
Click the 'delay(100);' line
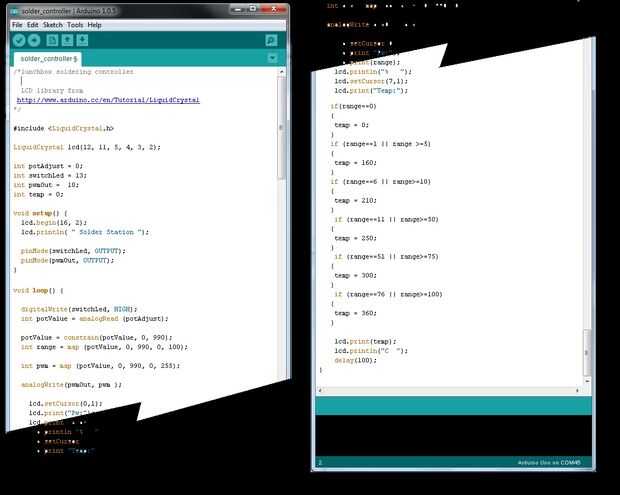pyautogui.click(x=355, y=360)
